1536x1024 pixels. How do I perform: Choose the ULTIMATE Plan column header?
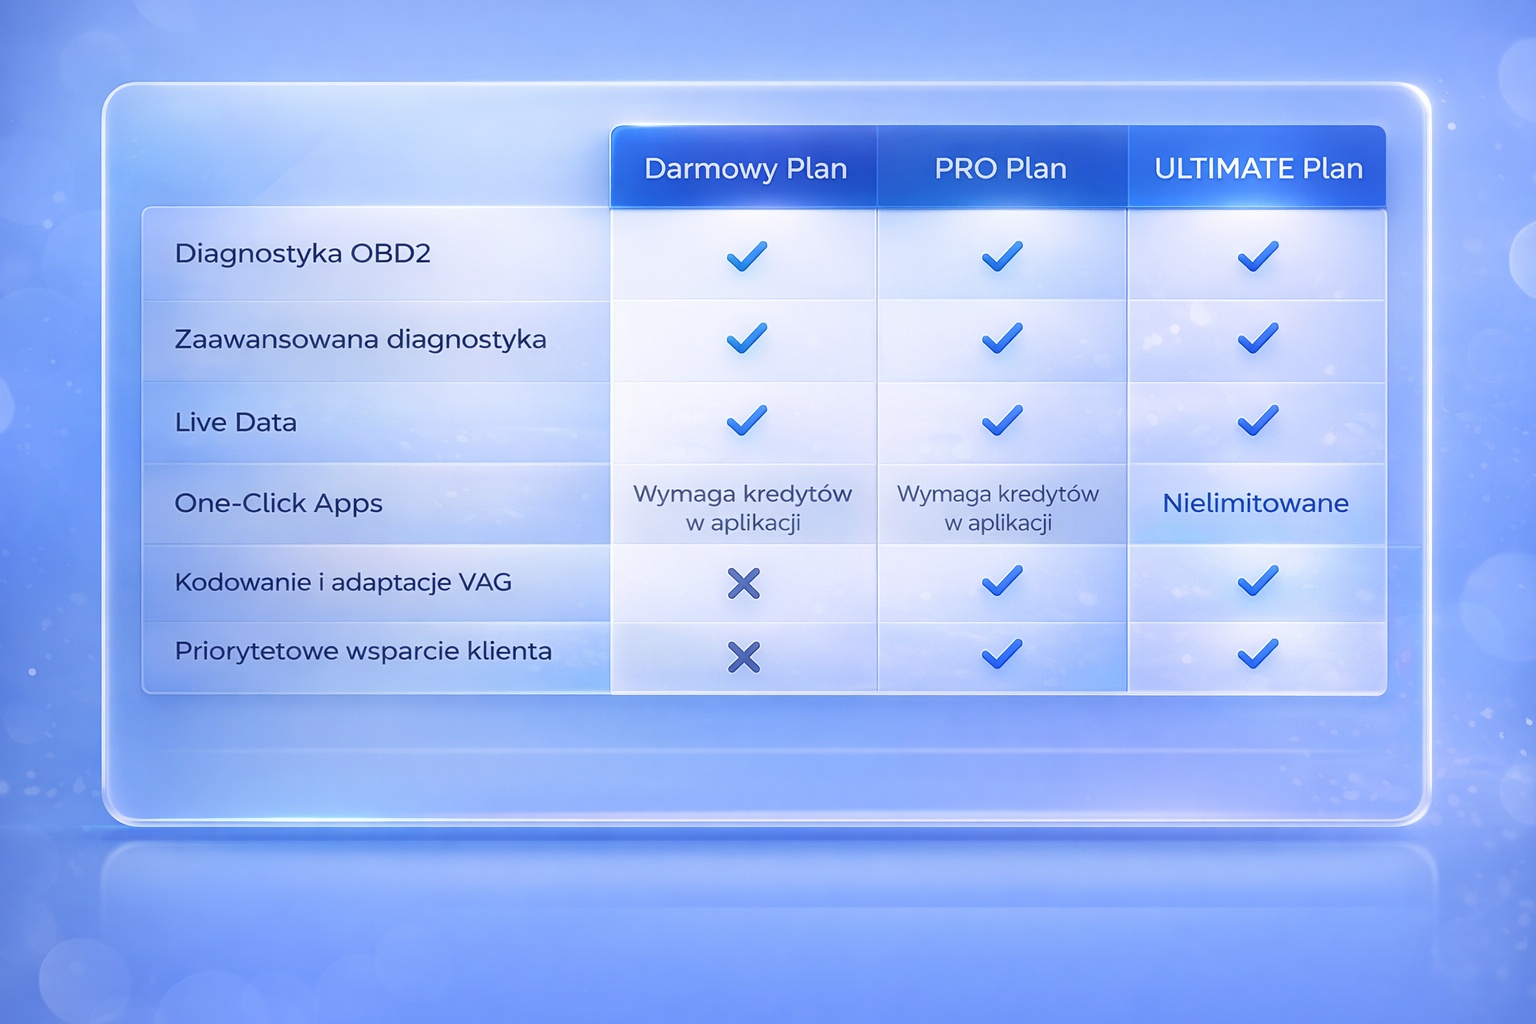1258,168
